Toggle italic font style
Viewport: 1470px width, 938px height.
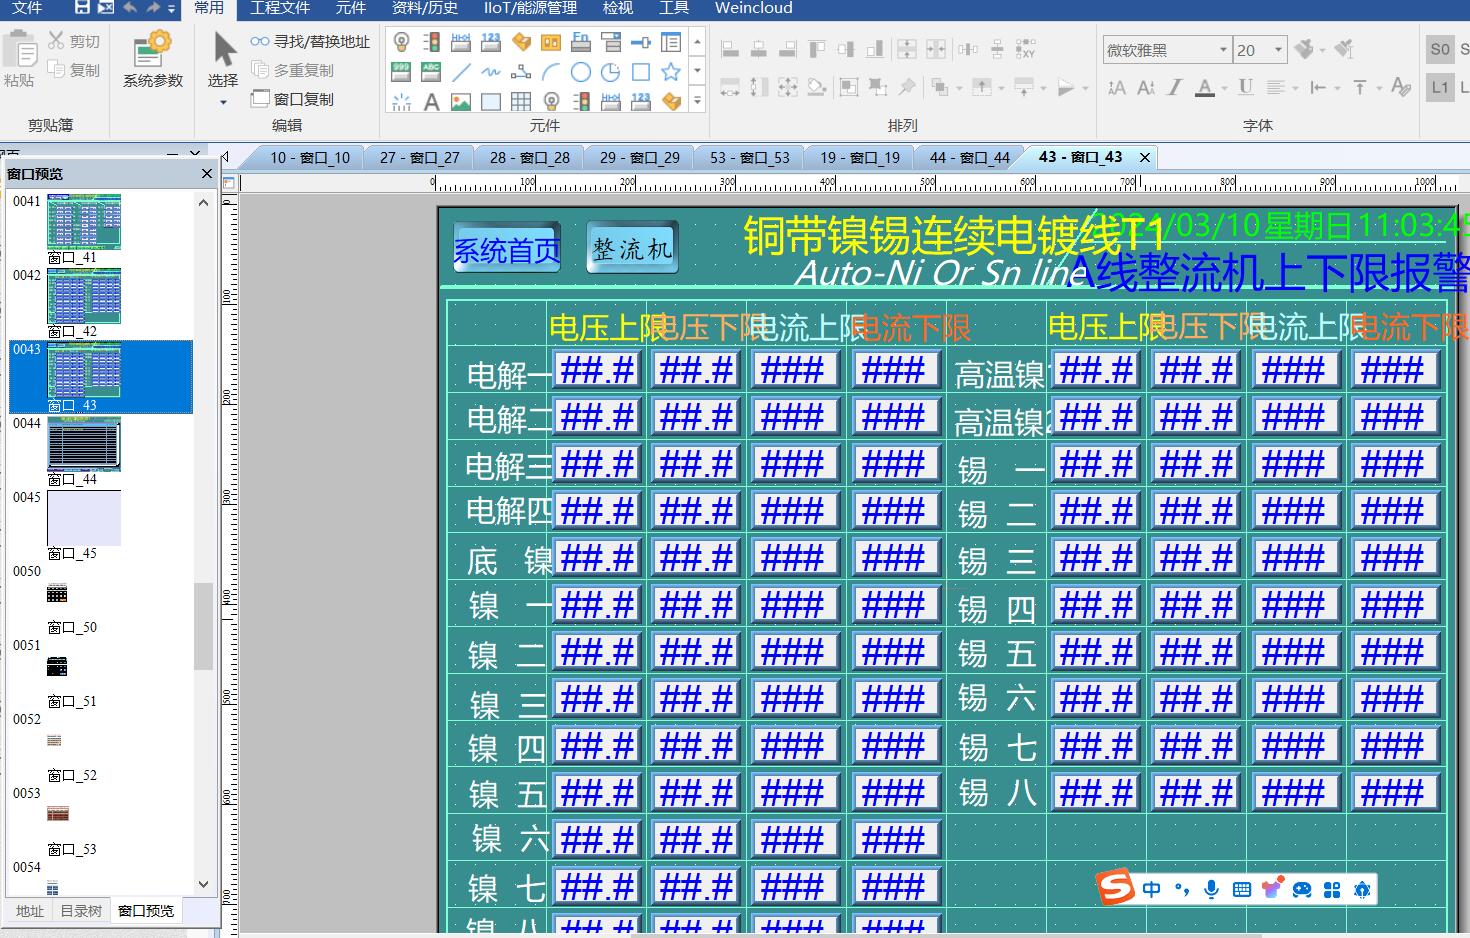pyautogui.click(x=1175, y=88)
